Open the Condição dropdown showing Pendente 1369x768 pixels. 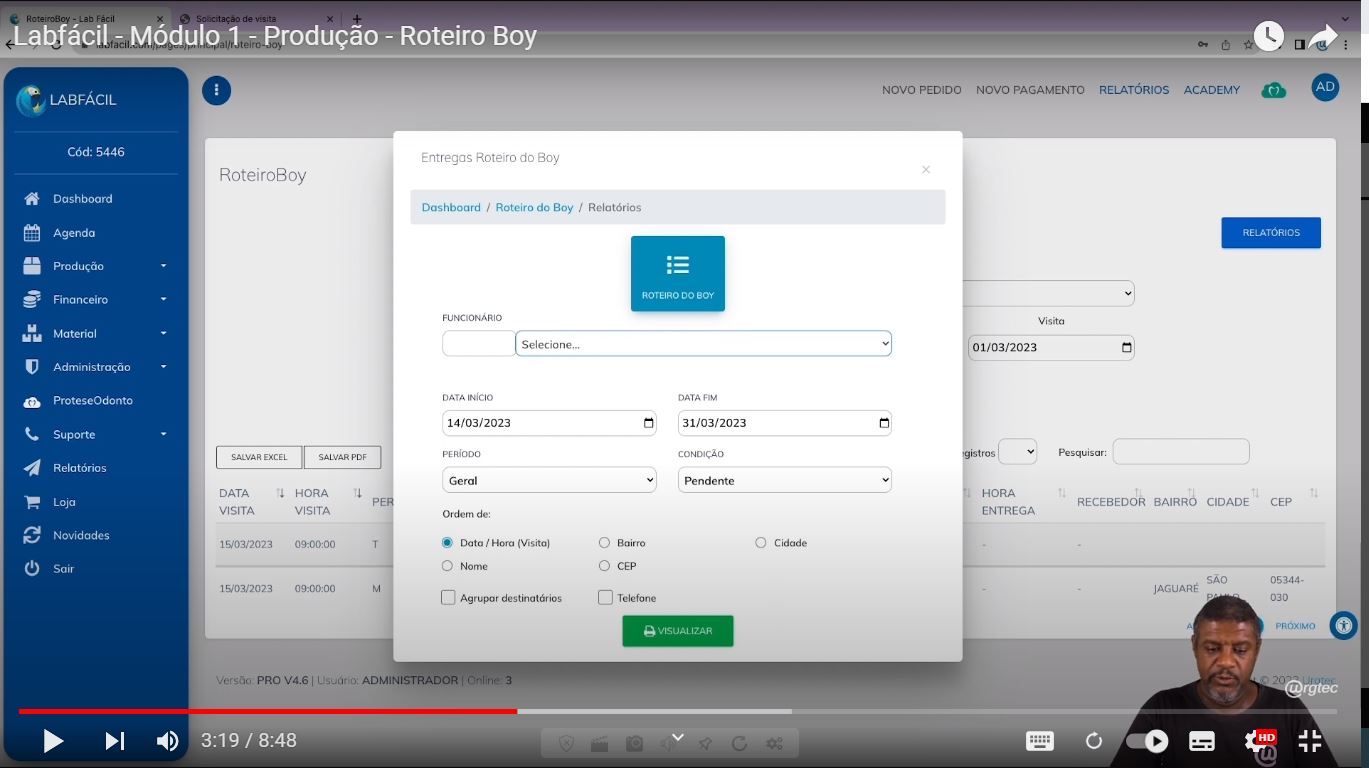(x=784, y=481)
